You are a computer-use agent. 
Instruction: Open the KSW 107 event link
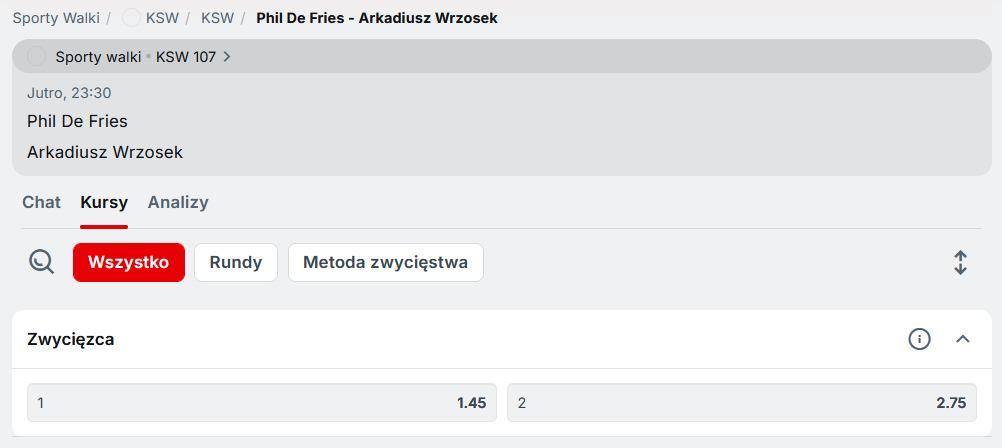(x=186, y=57)
